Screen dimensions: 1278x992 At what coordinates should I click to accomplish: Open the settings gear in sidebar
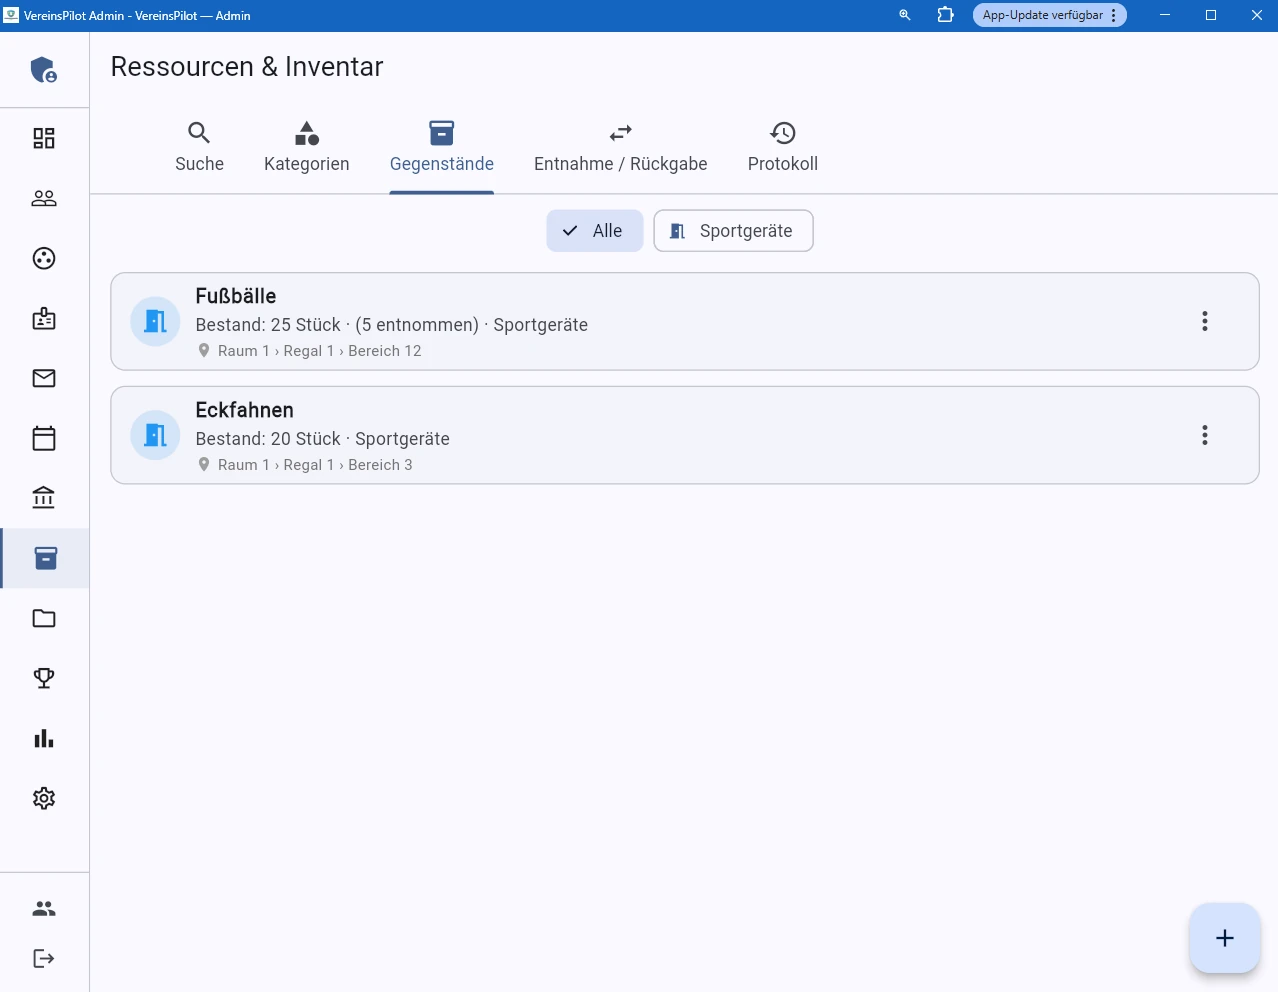click(x=44, y=798)
